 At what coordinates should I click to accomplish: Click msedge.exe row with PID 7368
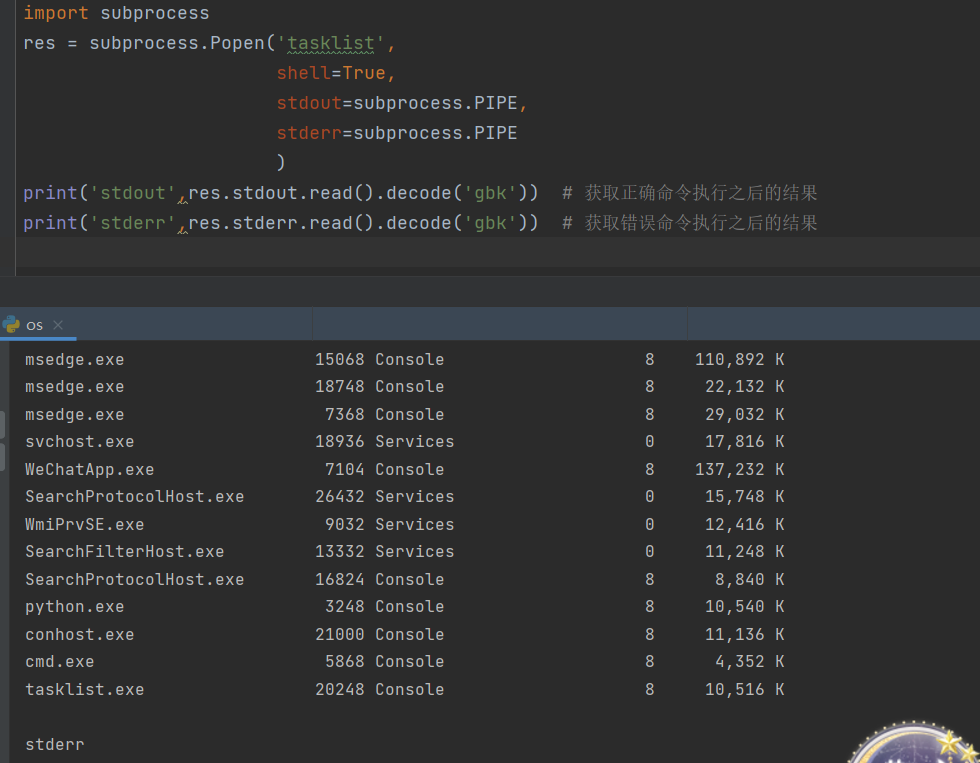404,415
